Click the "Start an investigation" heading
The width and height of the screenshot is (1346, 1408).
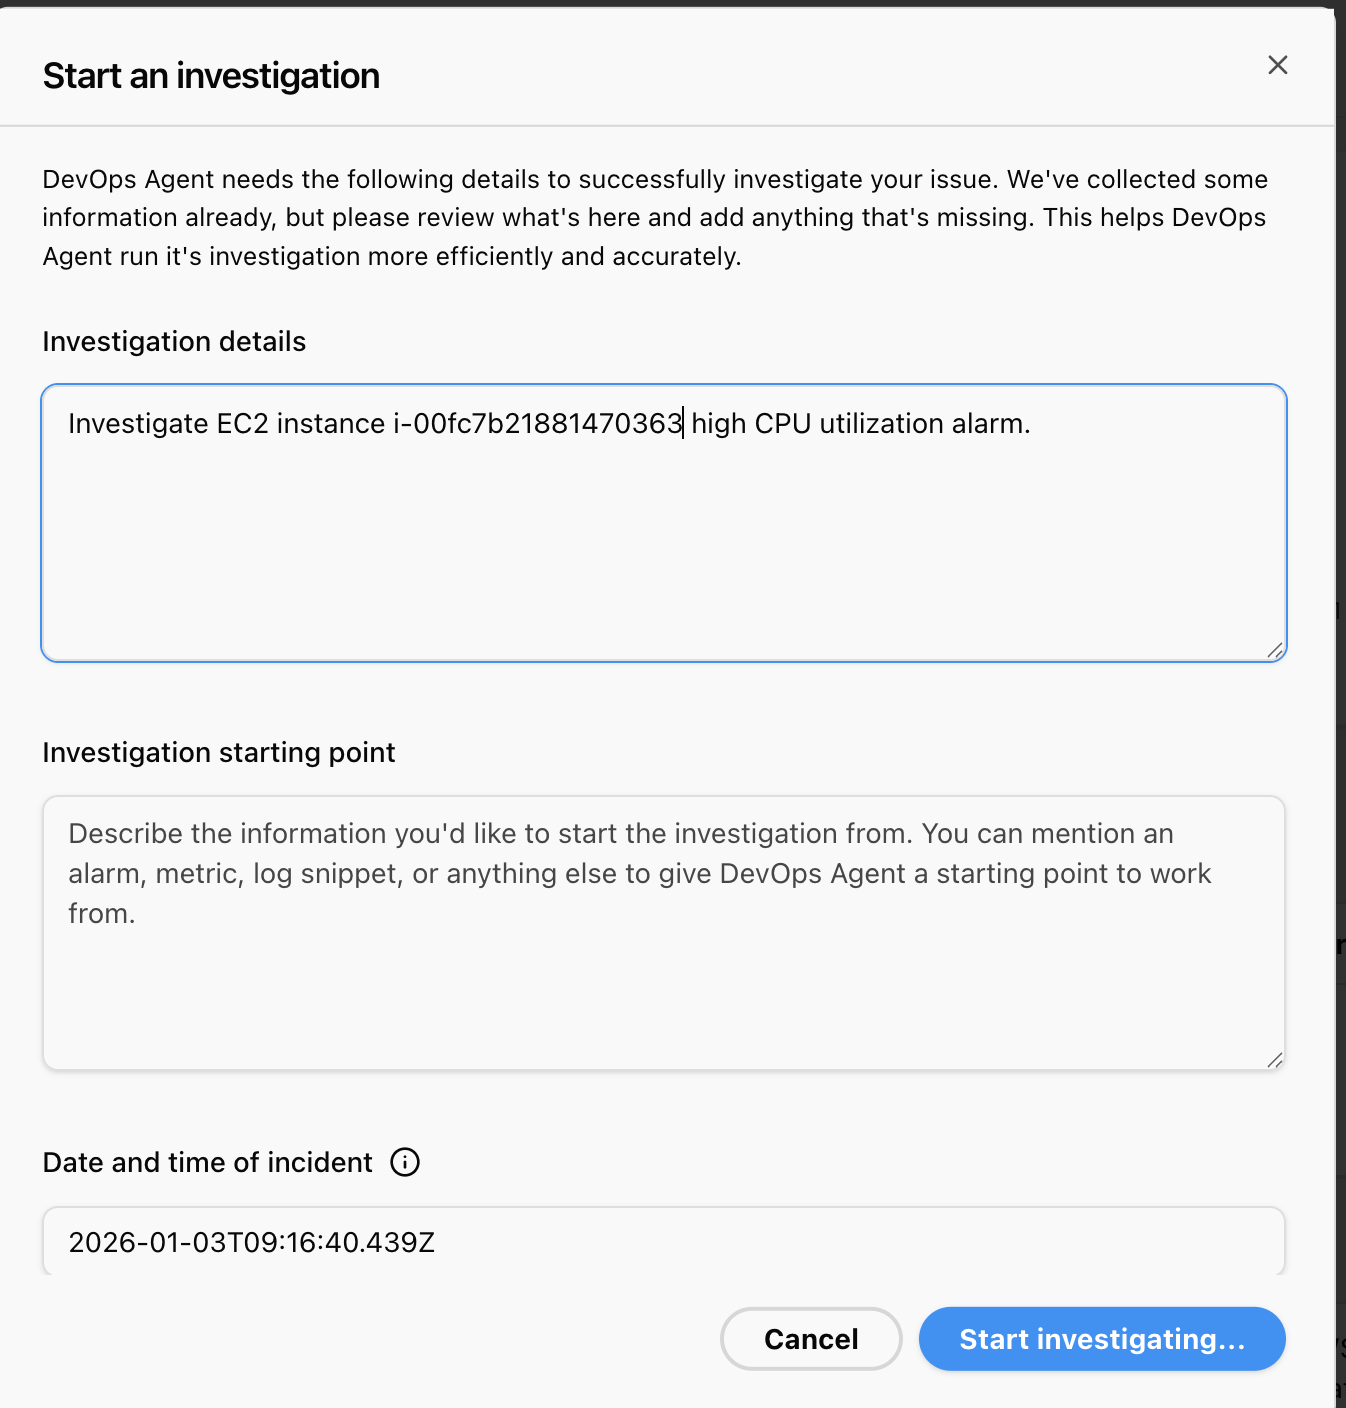(211, 76)
